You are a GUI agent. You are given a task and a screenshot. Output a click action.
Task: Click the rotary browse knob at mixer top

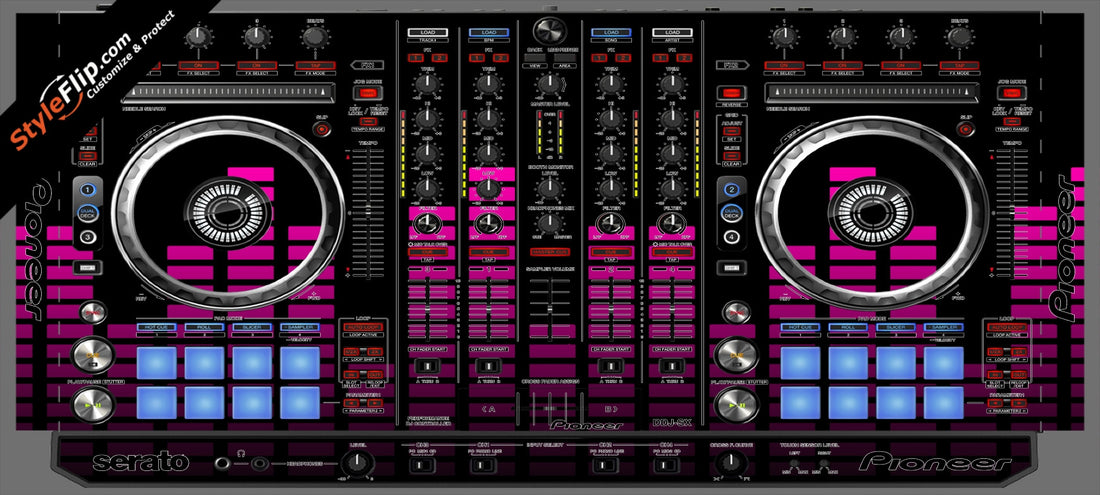pyautogui.click(x=549, y=31)
